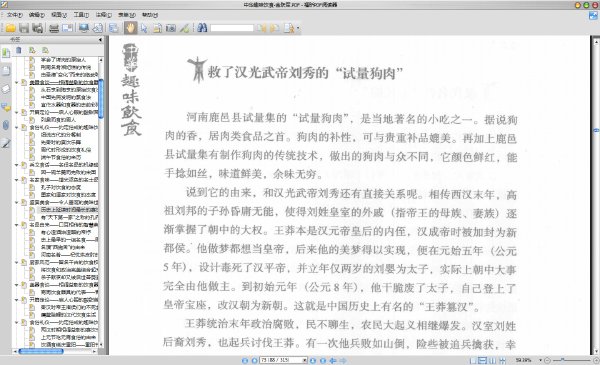Jump to last page button

click(x=323, y=360)
